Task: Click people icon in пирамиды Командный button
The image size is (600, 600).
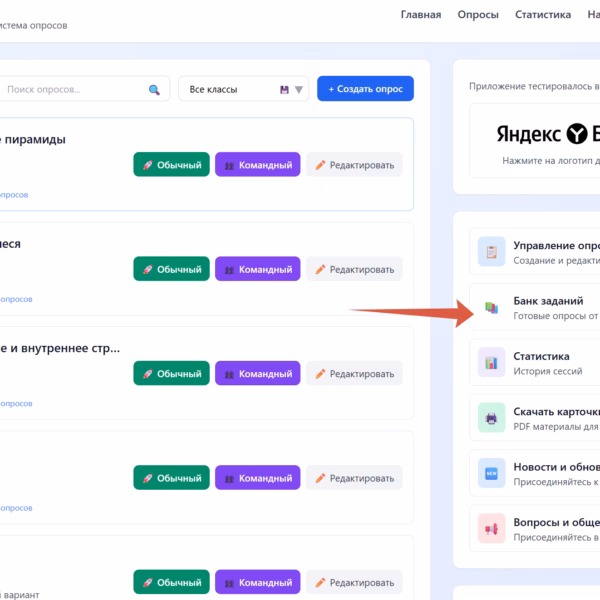Action: pyautogui.click(x=229, y=166)
